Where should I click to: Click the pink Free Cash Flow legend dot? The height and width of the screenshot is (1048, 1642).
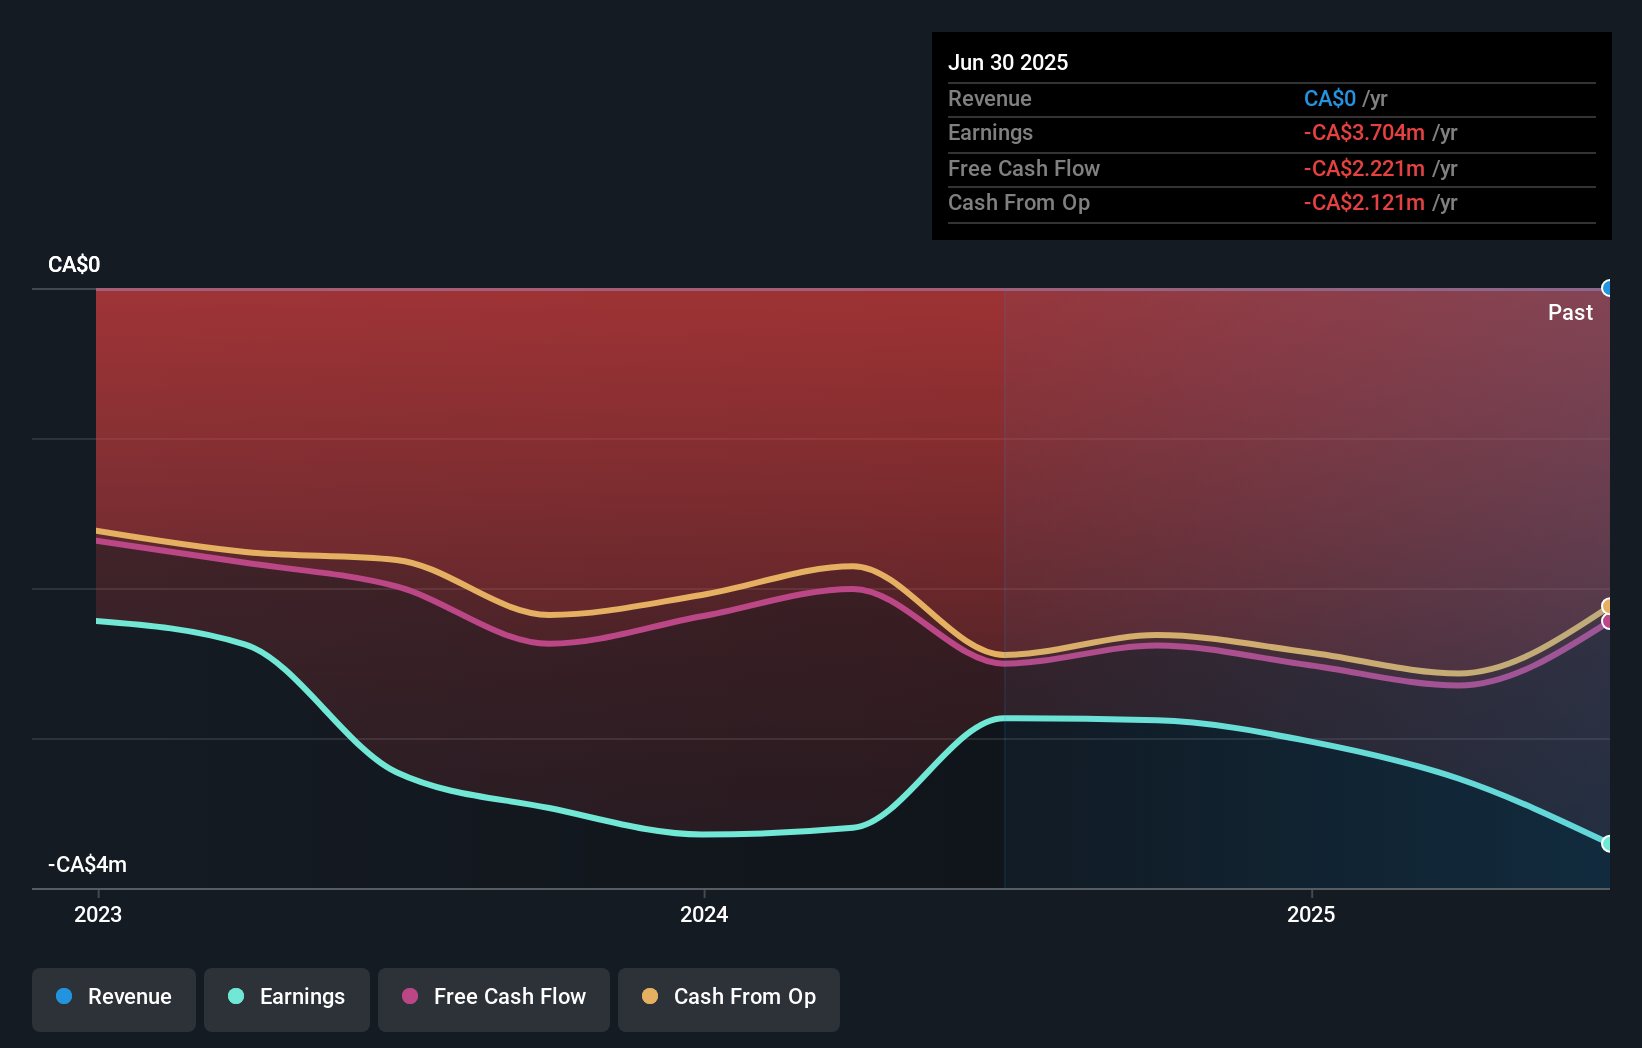(408, 998)
